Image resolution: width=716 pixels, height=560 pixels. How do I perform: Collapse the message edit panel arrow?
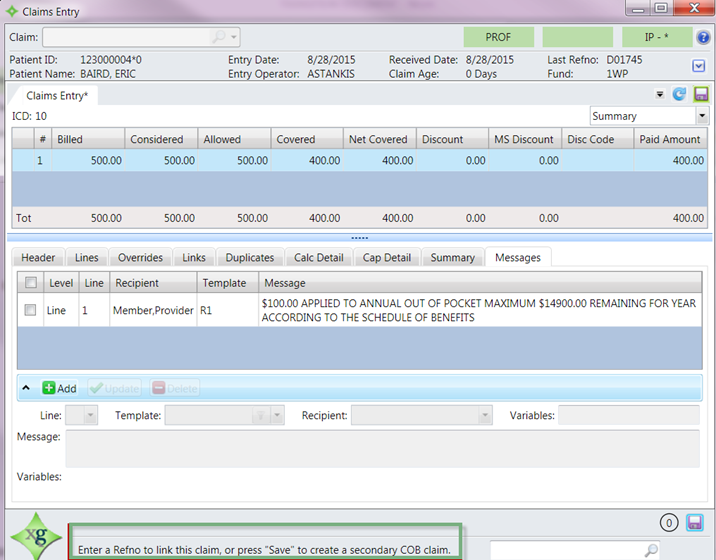[27, 388]
